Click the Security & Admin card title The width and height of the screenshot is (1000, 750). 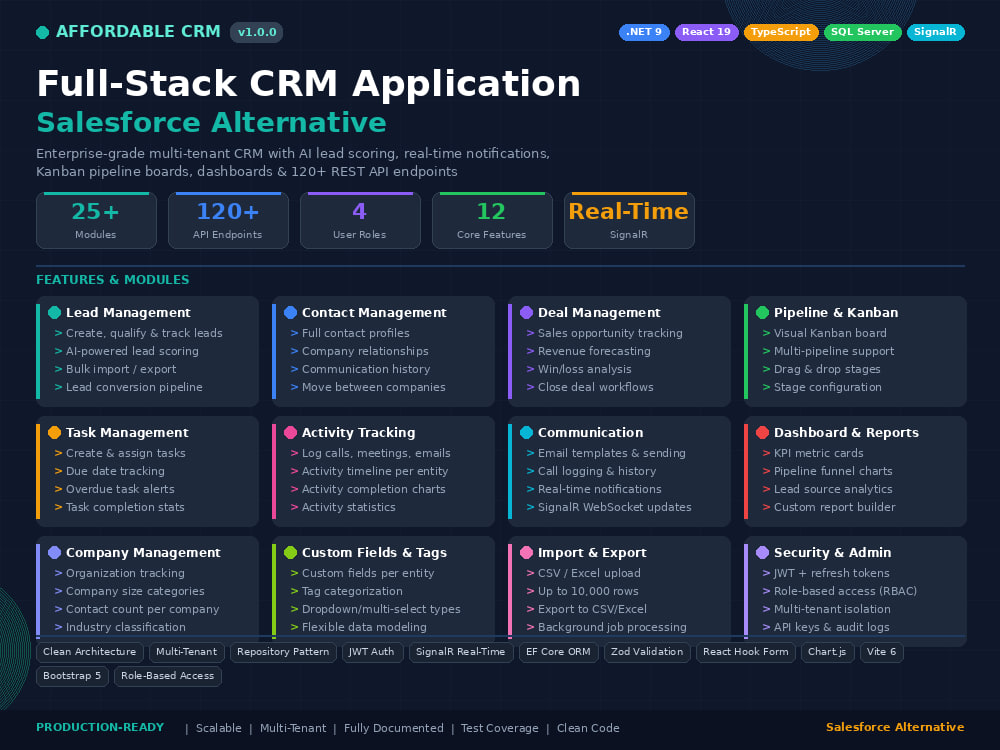click(x=832, y=552)
